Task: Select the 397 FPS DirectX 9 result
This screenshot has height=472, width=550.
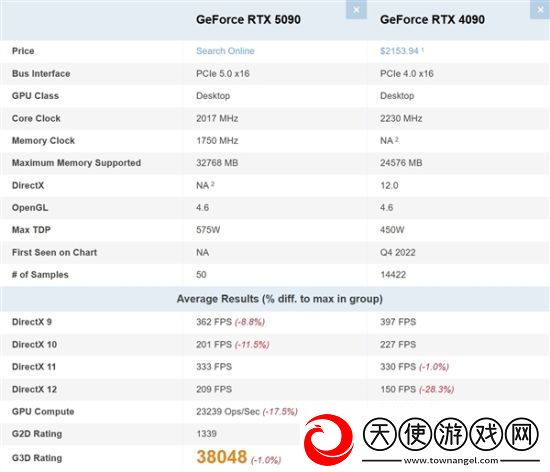Action: click(x=398, y=322)
